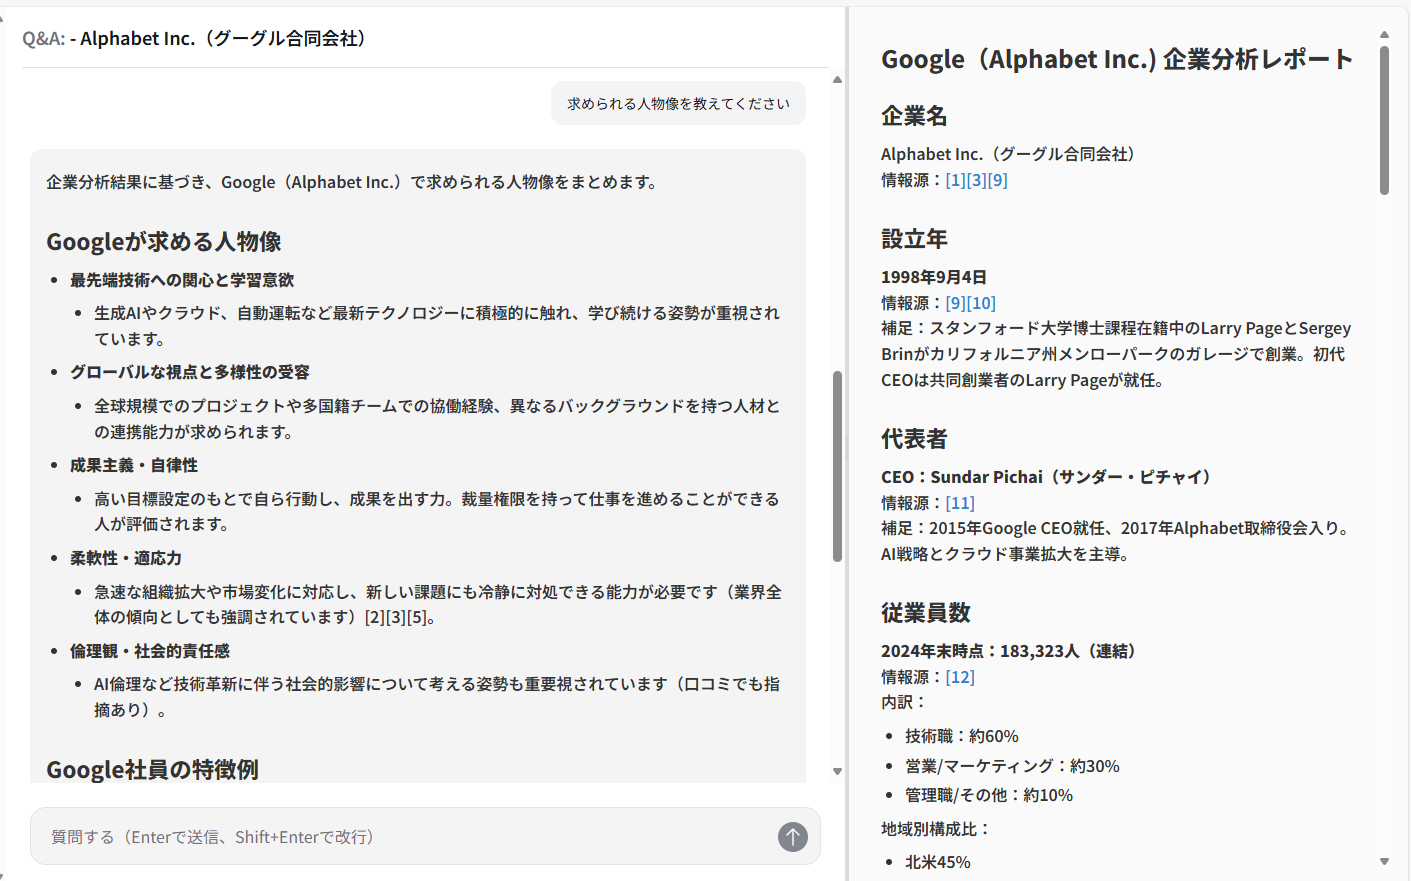
Task: Click the 補足 text about 2015年Google CEO就任
Action: coord(1118,541)
